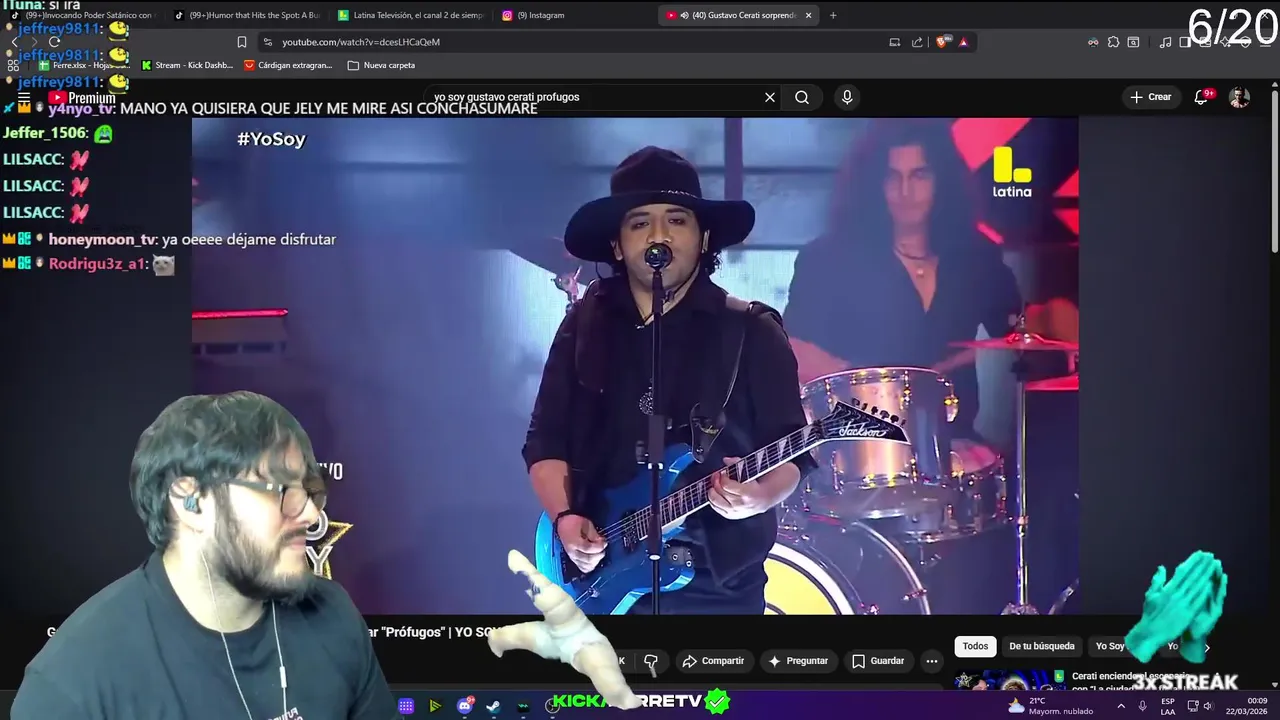Start voice search with microphone icon
The image size is (1280, 720).
coord(847,97)
